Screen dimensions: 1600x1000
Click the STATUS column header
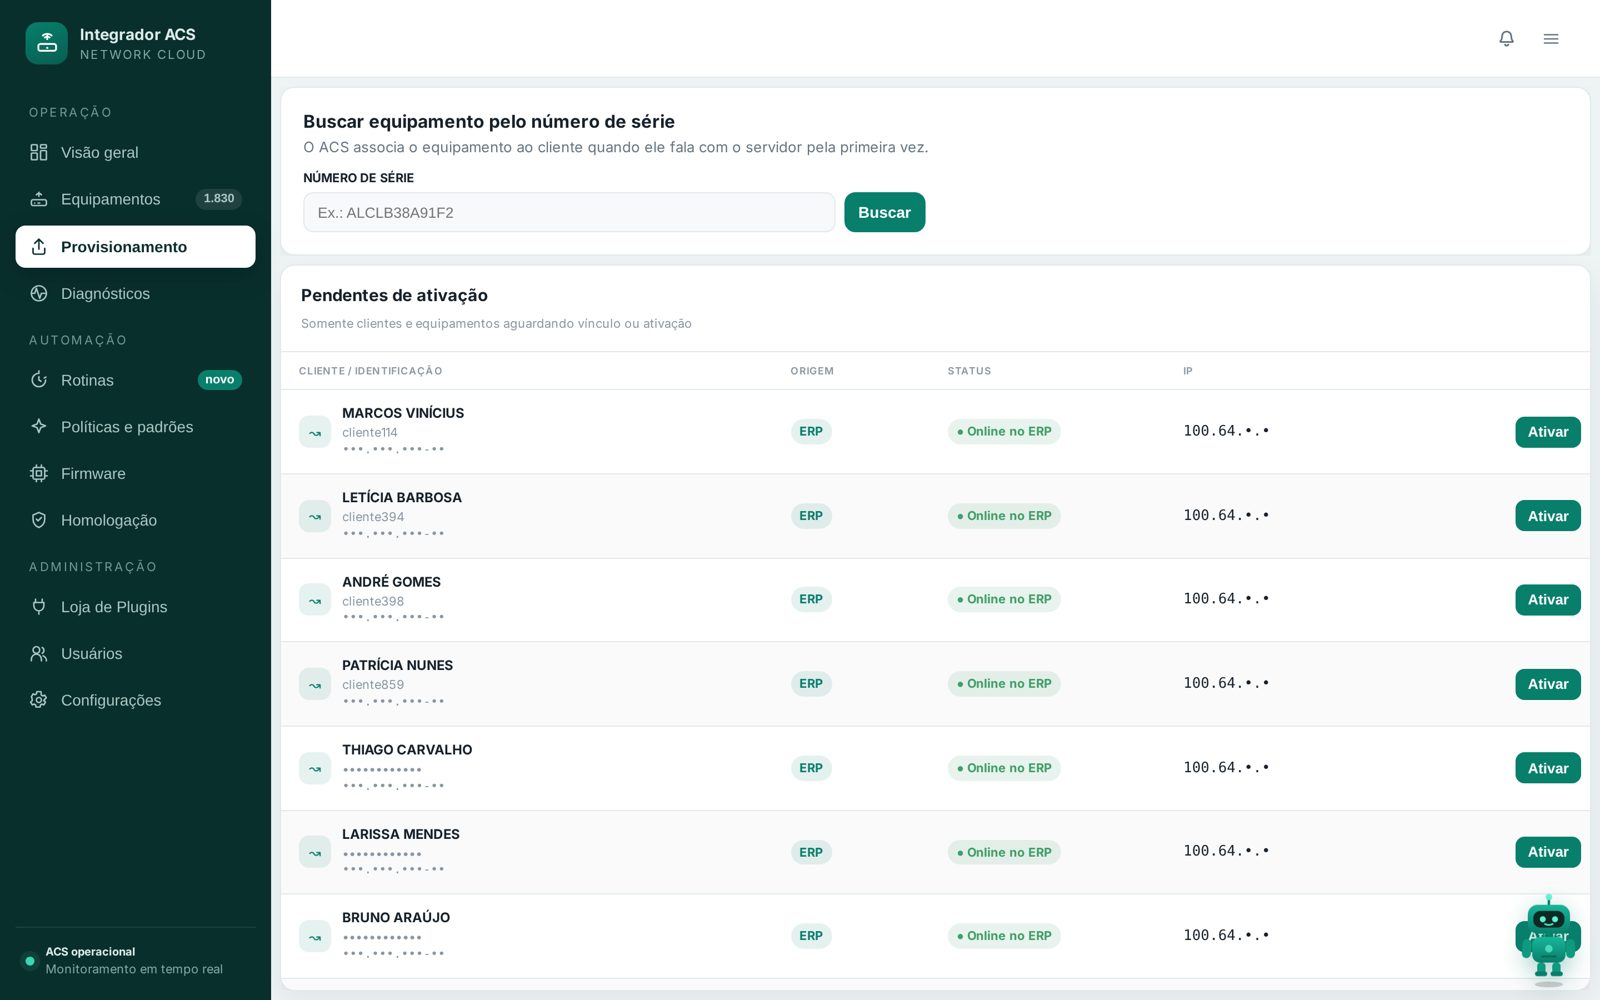point(969,371)
